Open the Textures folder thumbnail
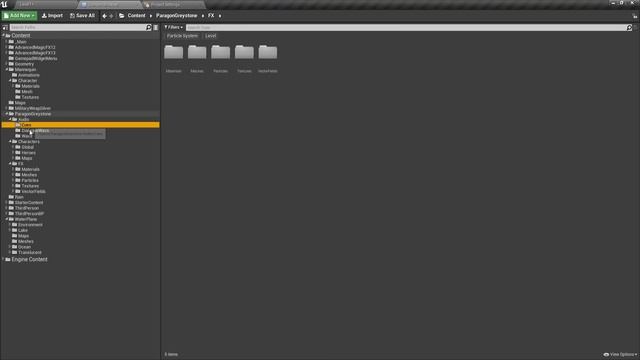 pyautogui.click(x=244, y=52)
